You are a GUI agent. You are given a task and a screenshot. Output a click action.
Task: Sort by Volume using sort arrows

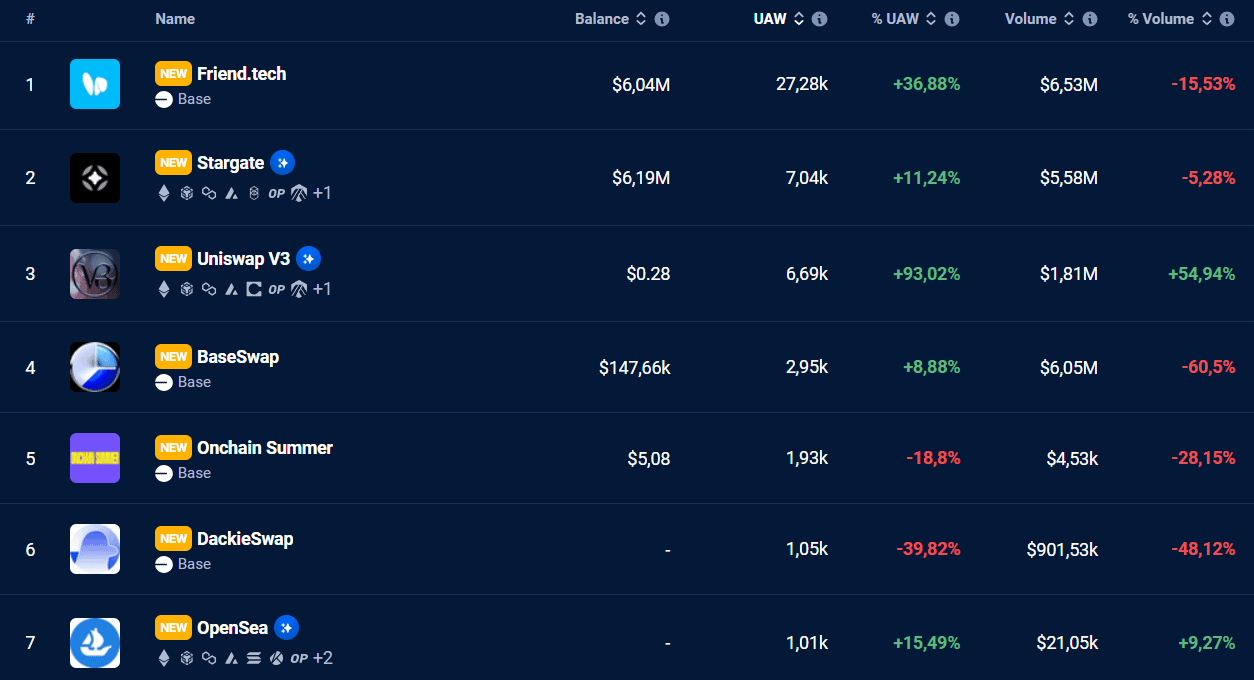[x=1069, y=19]
